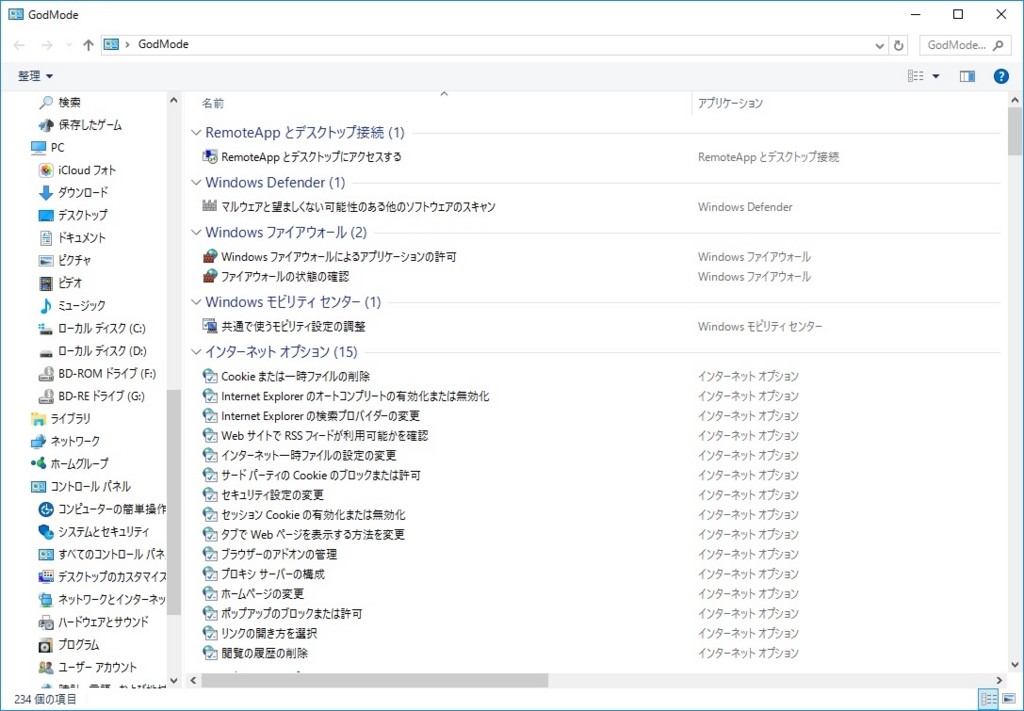This screenshot has height=711, width=1024.
Task: Open recent locations dropdown arrow
Action: (69, 45)
